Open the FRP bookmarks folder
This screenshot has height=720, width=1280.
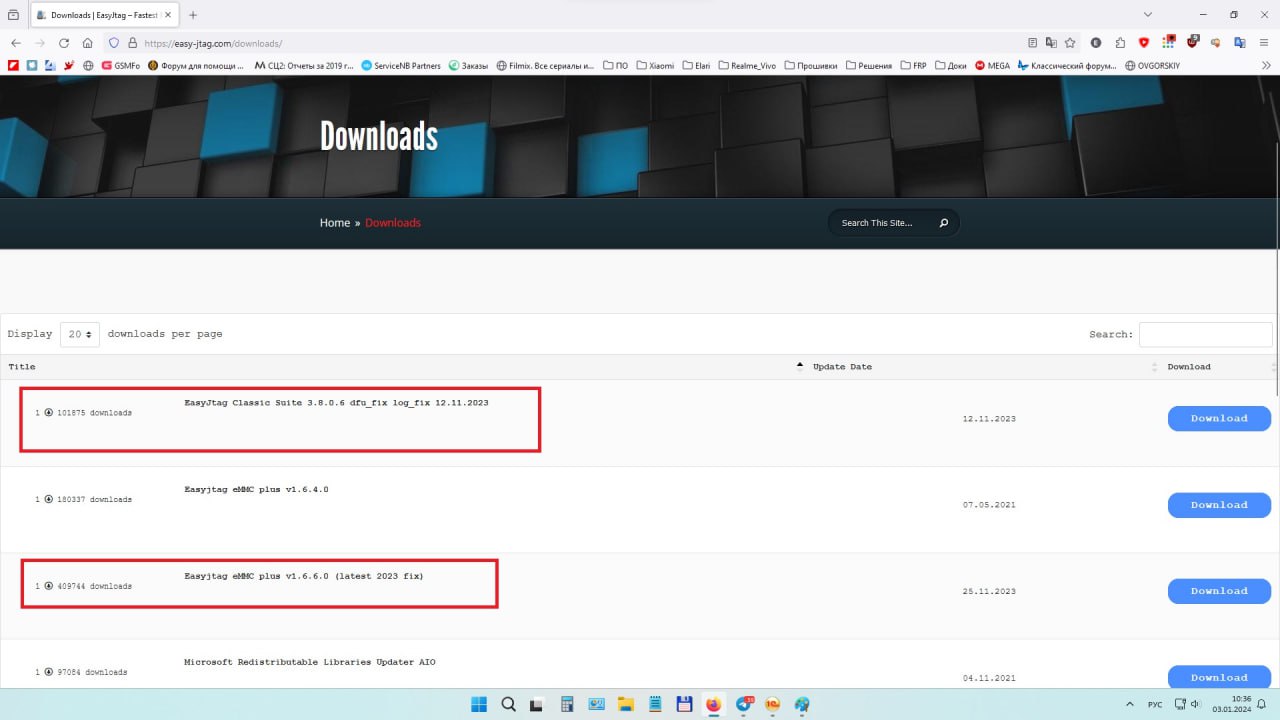click(912, 65)
